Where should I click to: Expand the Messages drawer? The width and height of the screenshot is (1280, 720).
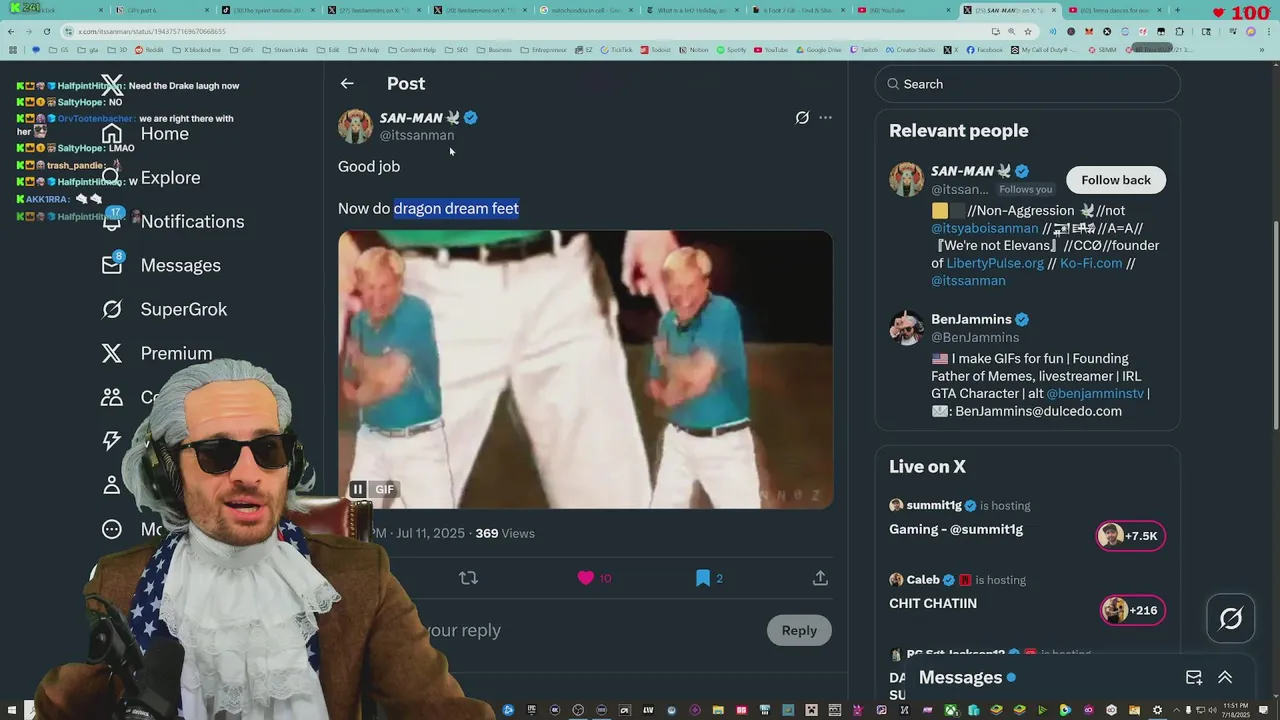[x=1225, y=678]
